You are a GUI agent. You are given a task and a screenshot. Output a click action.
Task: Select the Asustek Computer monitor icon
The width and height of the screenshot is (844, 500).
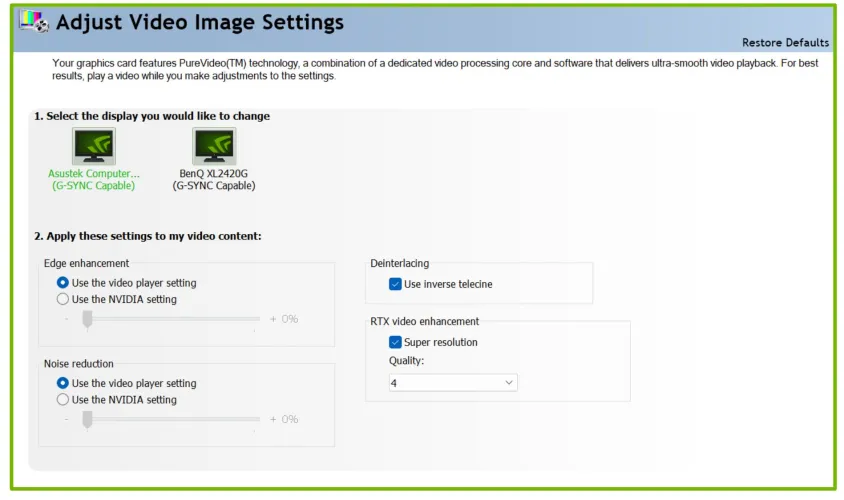(x=93, y=146)
